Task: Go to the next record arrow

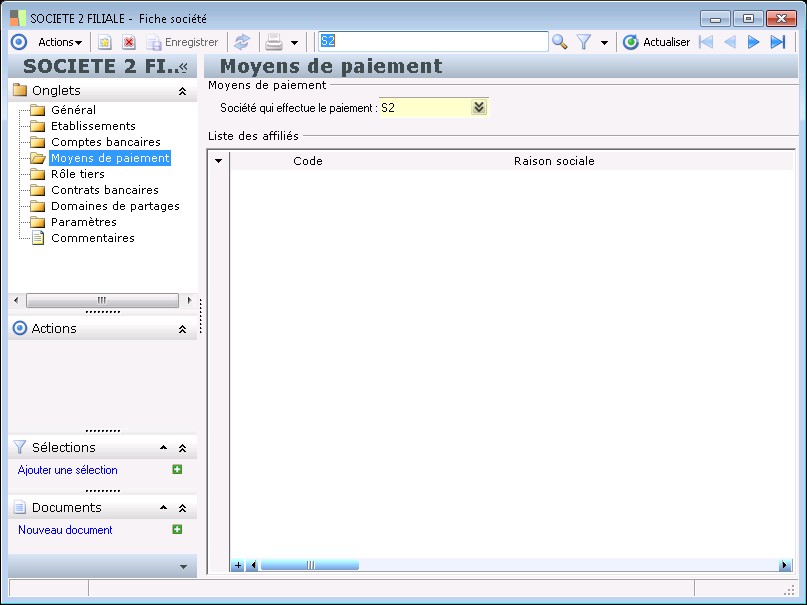Action: (754, 42)
